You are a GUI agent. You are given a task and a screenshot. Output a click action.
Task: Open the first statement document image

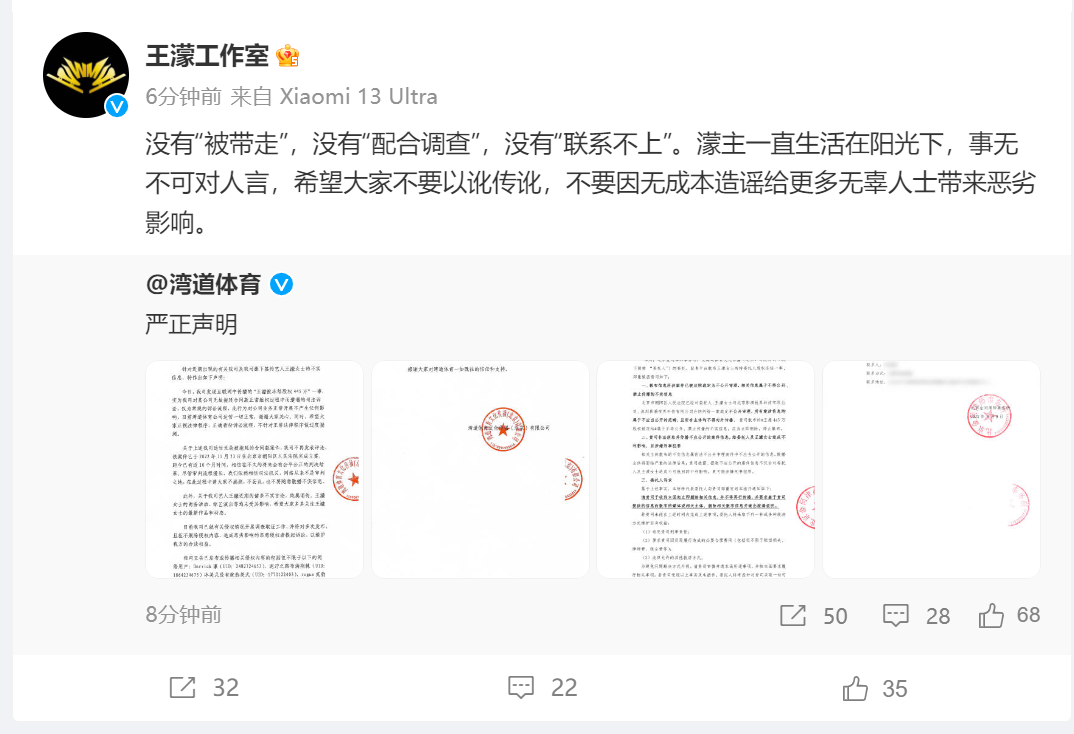point(254,469)
